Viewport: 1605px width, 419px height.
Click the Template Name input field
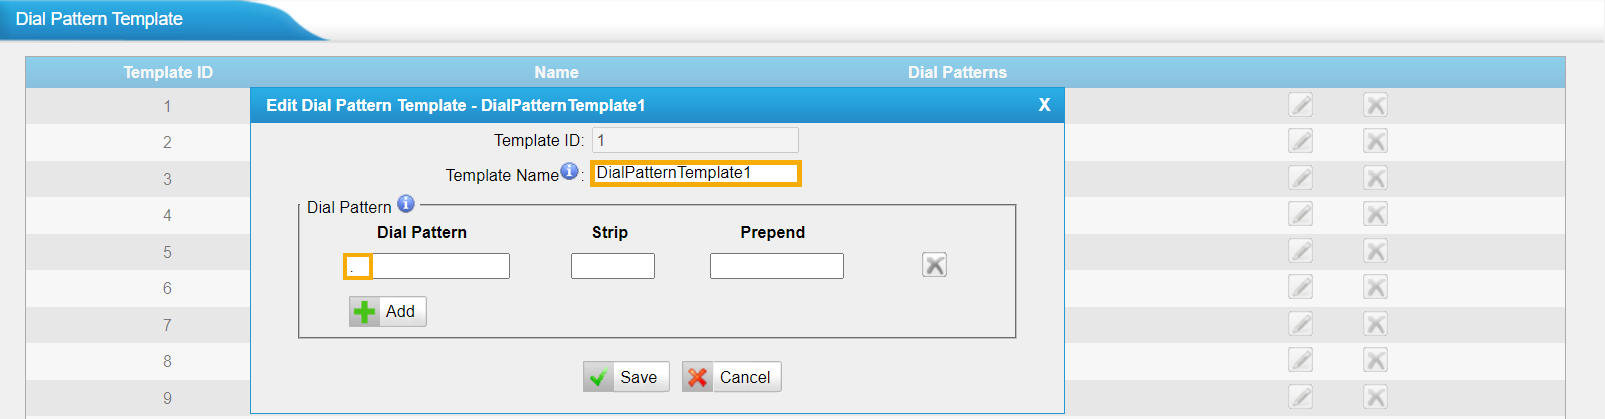point(695,173)
